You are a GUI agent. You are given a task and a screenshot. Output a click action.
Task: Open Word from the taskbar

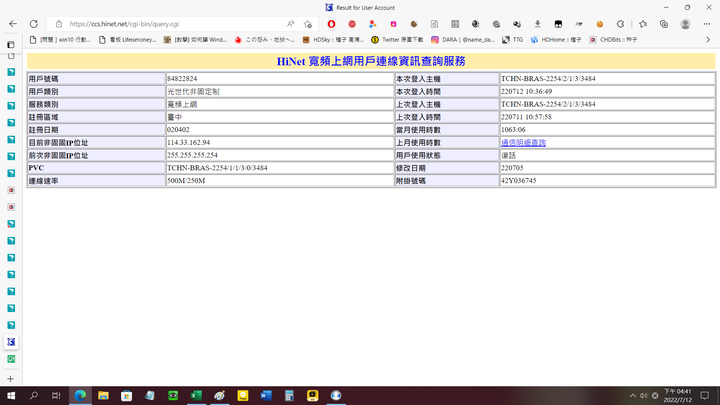coord(266,395)
